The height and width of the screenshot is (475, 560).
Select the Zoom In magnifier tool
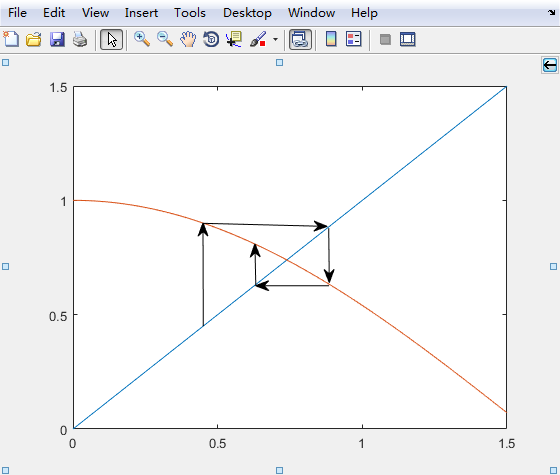142,39
